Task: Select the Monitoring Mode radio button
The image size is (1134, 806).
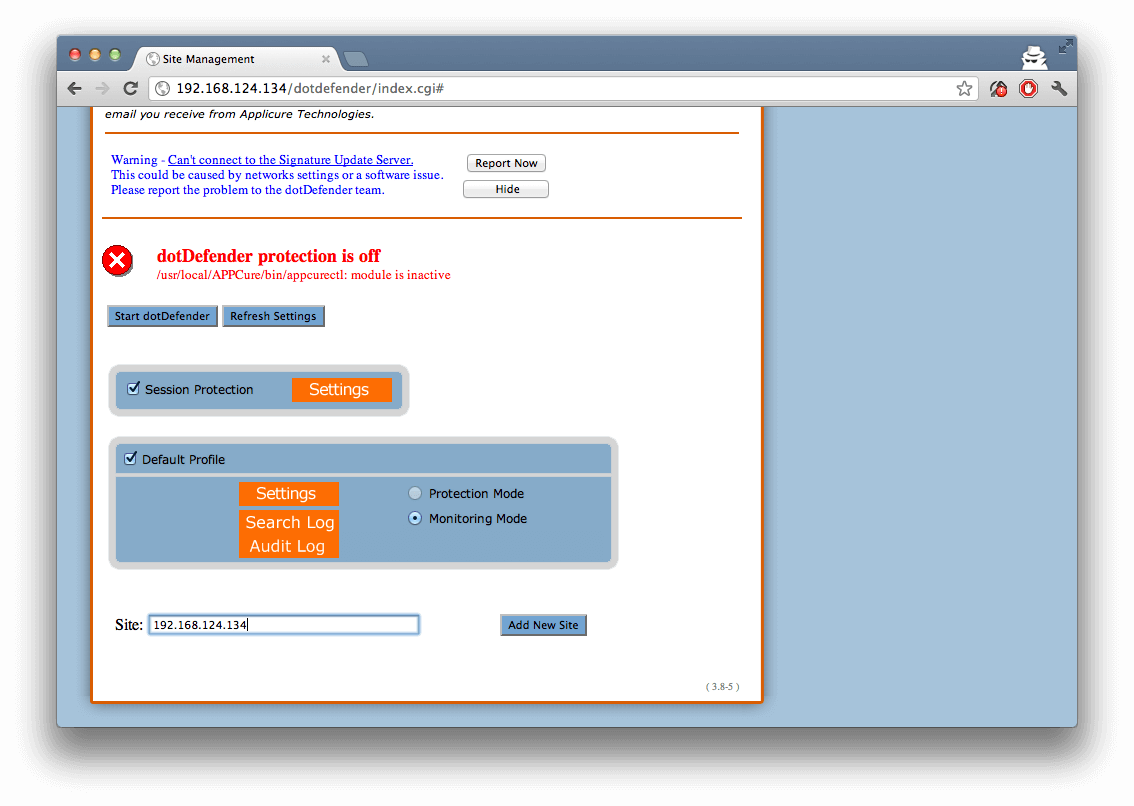Action: tap(415, 518)
